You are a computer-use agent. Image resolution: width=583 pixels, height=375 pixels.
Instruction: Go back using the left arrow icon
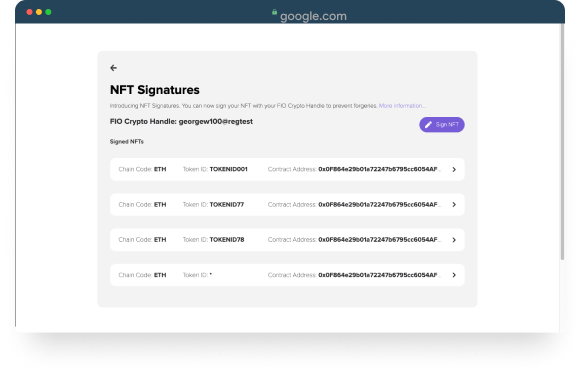tap(113, 68)
